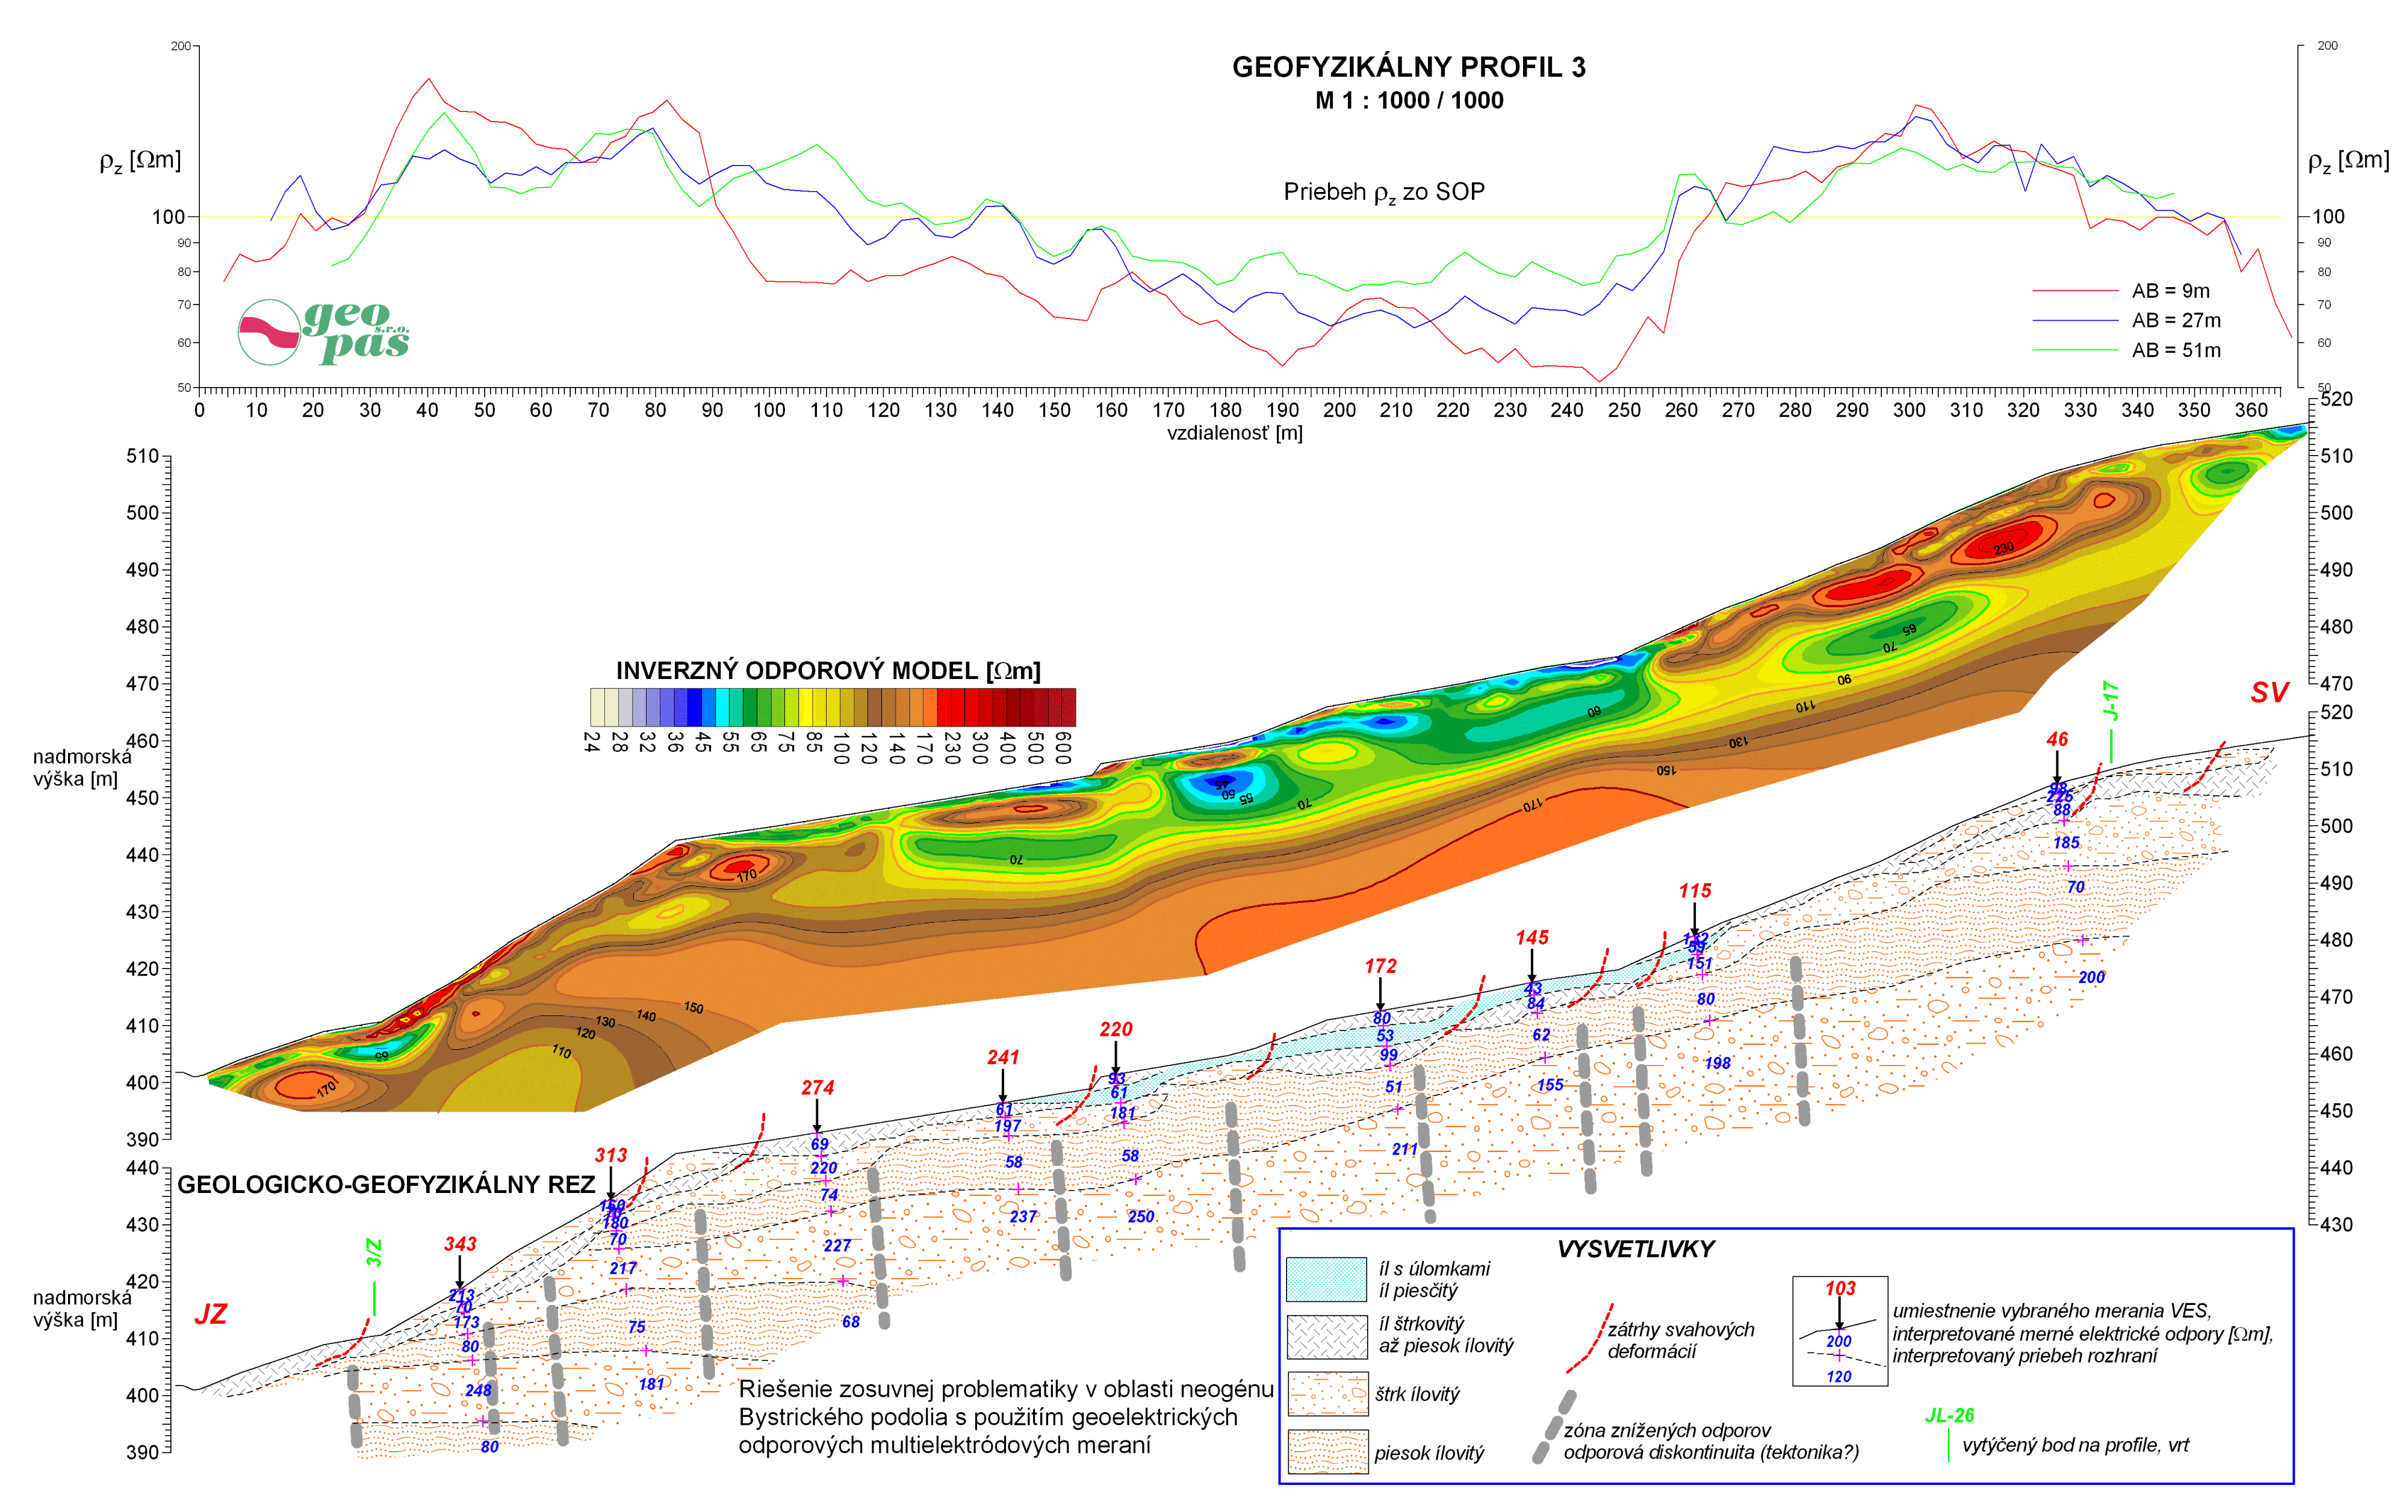
Task: Click the VES point label 115
Action: coord(1695,890)
